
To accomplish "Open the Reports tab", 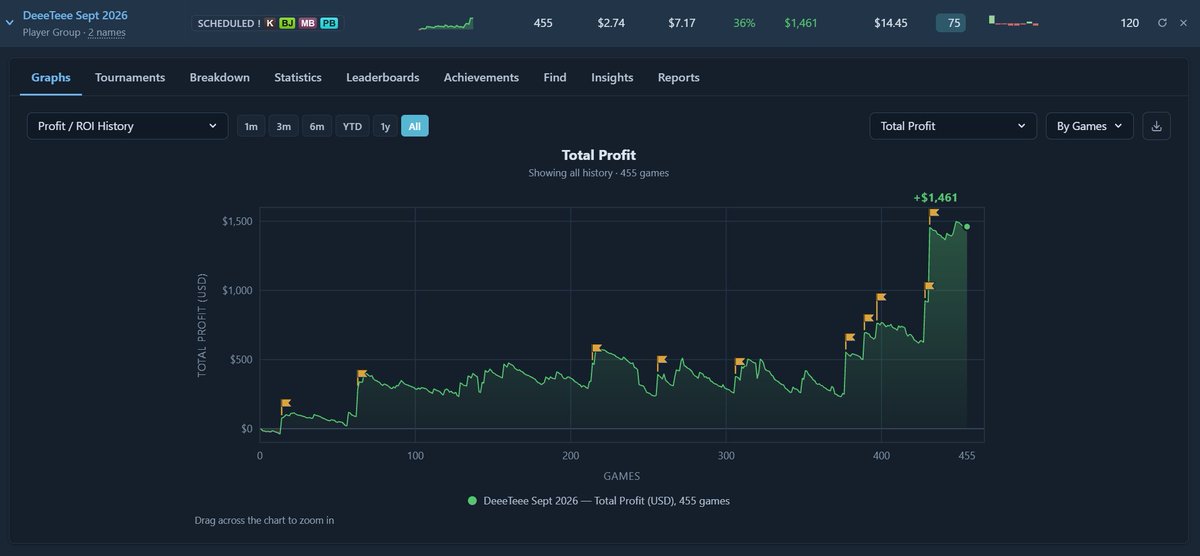I will [679, 77].
